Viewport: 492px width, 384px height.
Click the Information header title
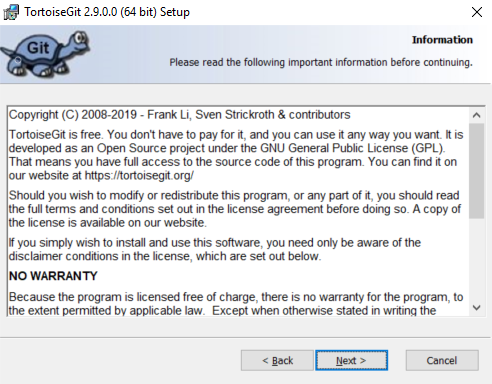[x=442, y=40]
